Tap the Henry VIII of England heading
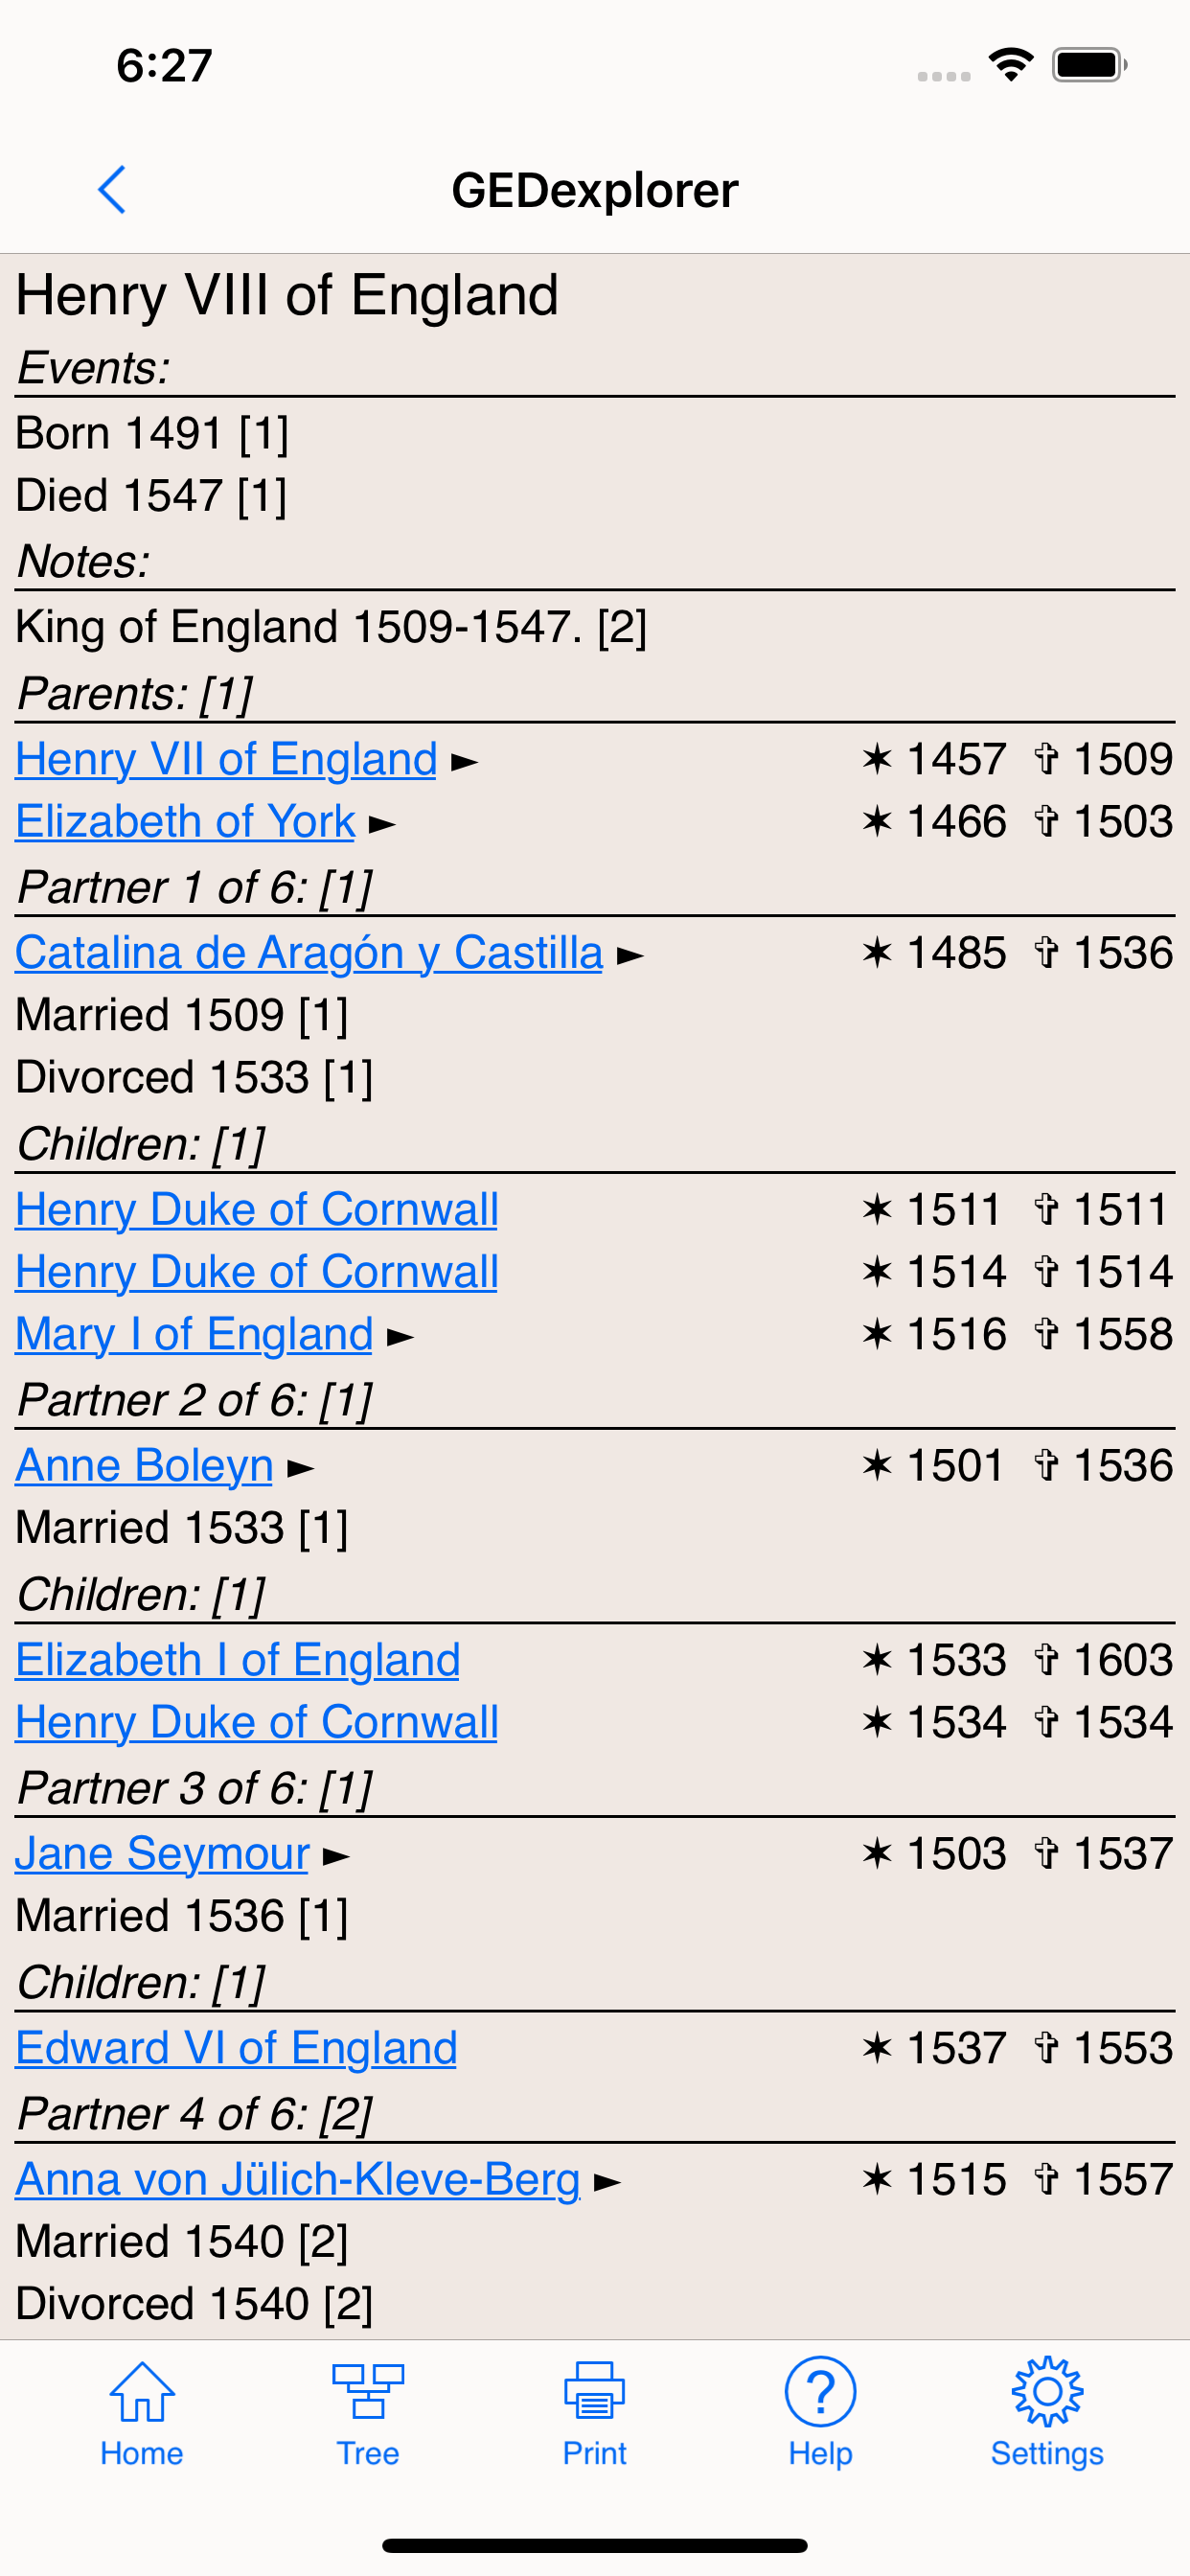Viewport: 1190px width, 2576px height. point(287,296)
